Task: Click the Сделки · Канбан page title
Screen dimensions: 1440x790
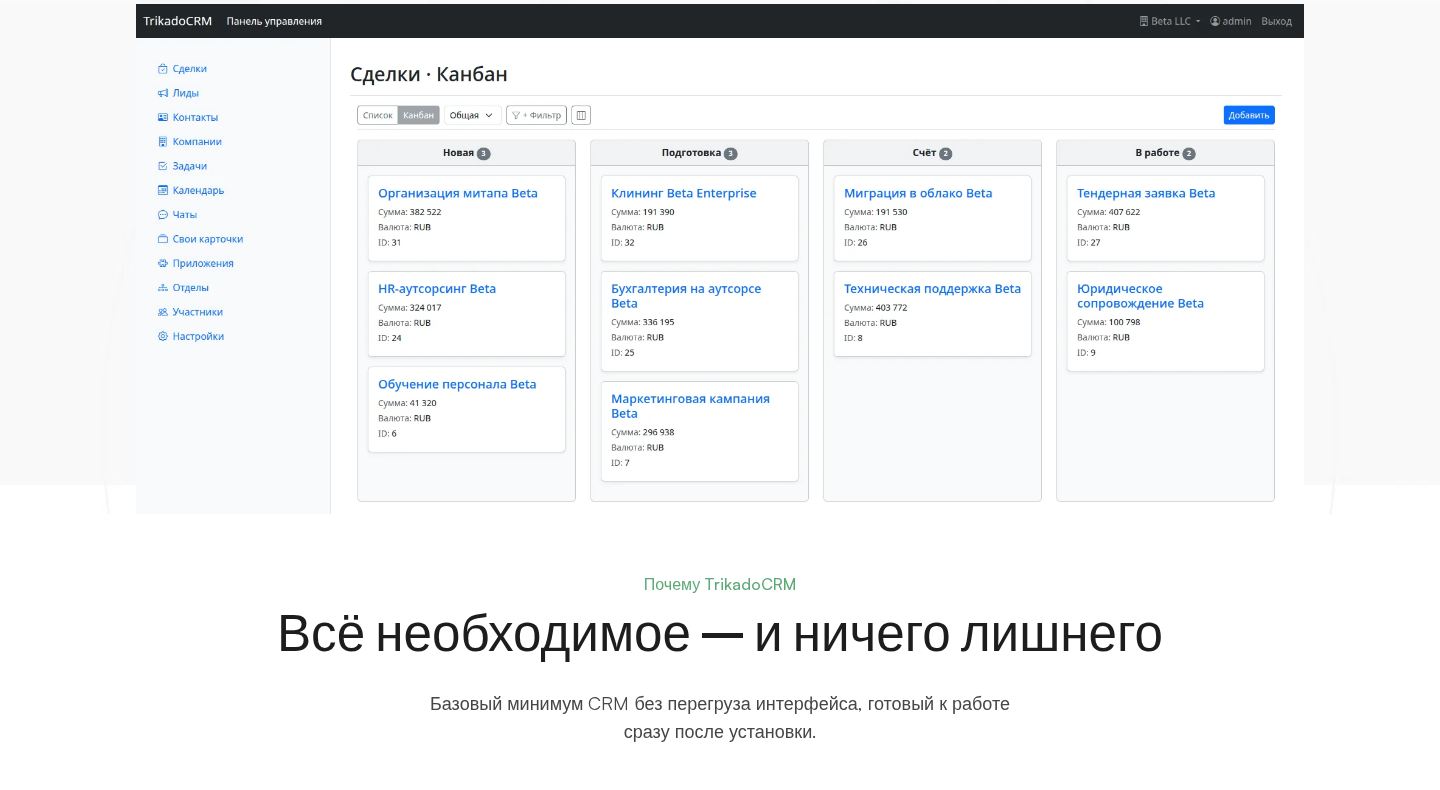Action: 429,74
